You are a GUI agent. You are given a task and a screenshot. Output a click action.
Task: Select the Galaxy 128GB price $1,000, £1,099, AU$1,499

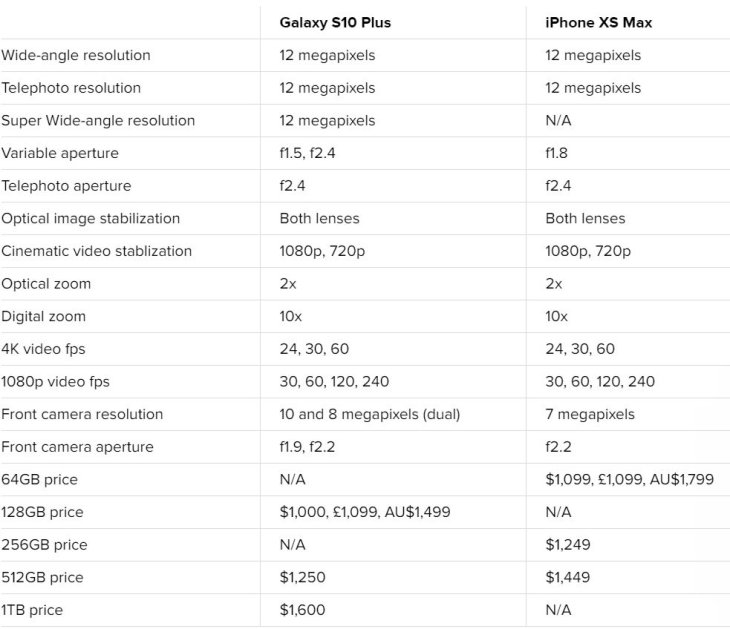tap(365, 512)
